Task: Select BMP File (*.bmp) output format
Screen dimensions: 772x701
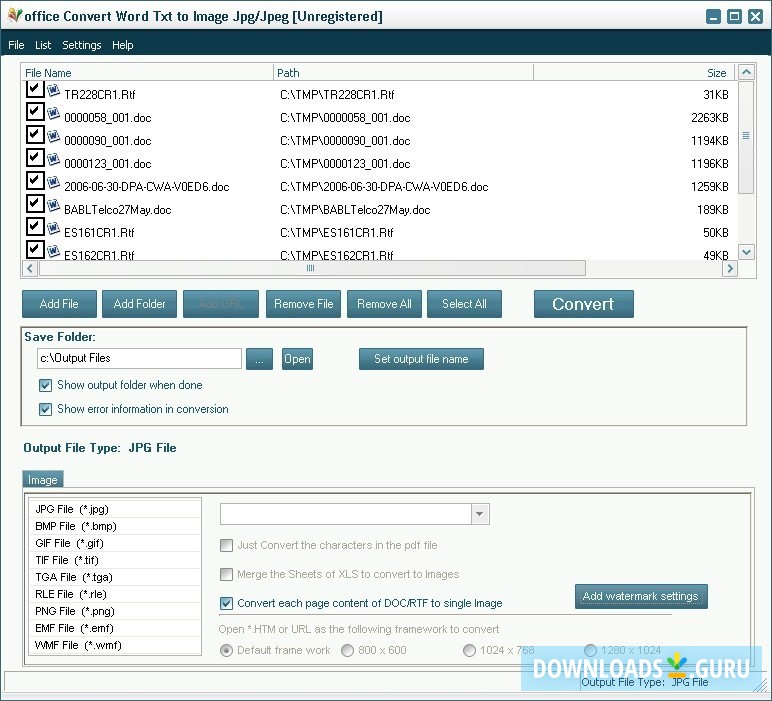Action: tap(115, 526)
